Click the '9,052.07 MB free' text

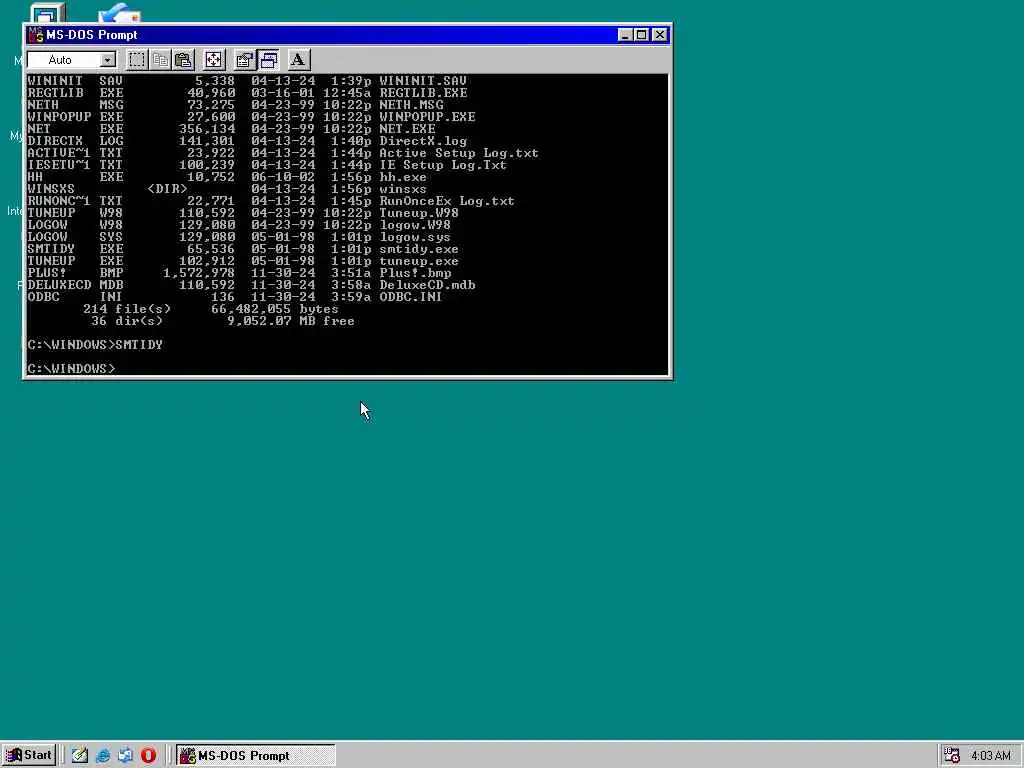291,321
